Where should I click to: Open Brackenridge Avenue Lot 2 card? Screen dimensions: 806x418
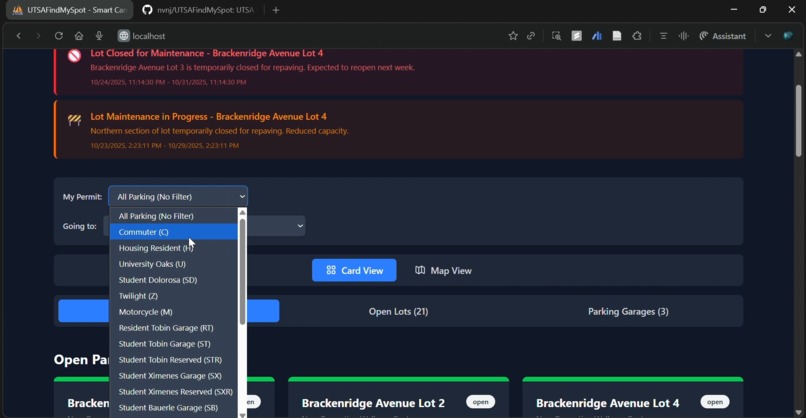(398, 399)
